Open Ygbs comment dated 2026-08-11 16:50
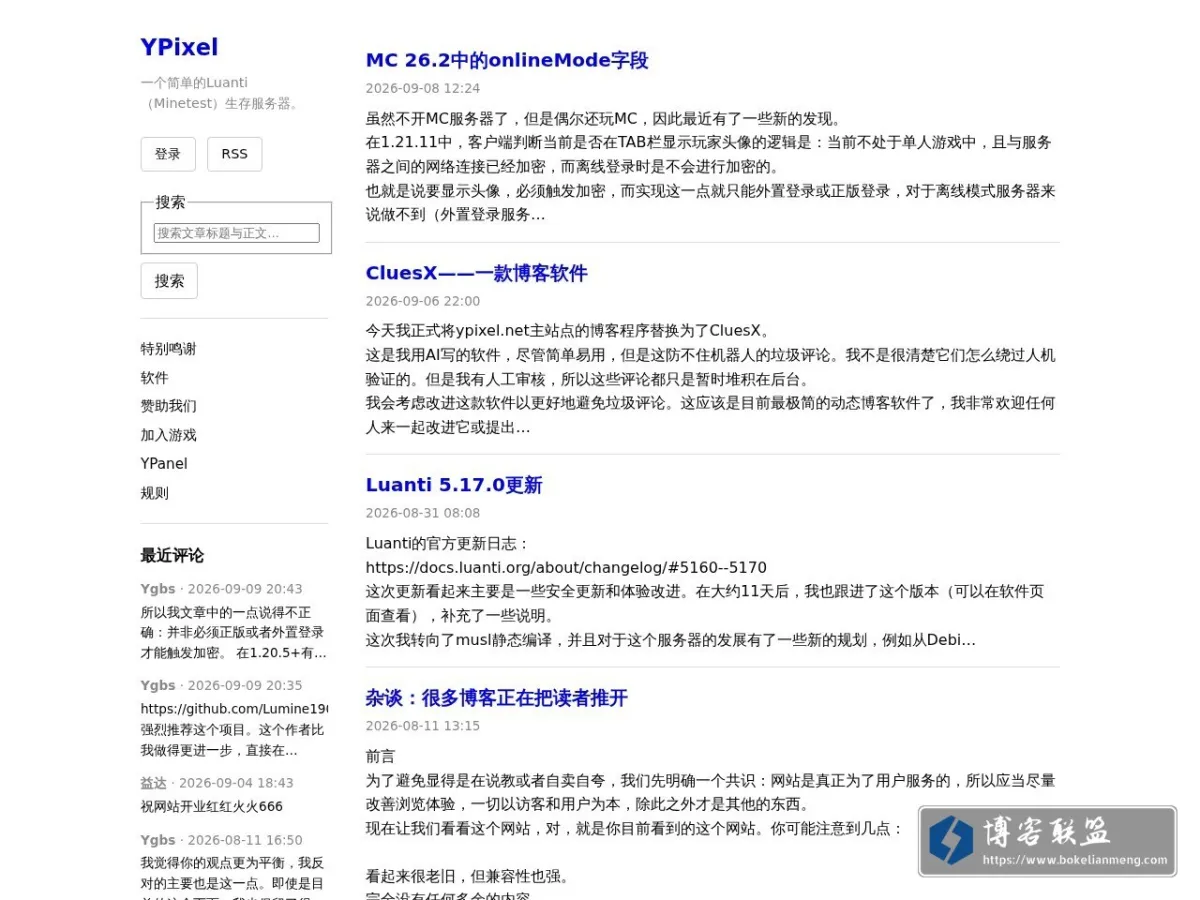The width and height of the screenshot is (1200, 900). point(158,840)
